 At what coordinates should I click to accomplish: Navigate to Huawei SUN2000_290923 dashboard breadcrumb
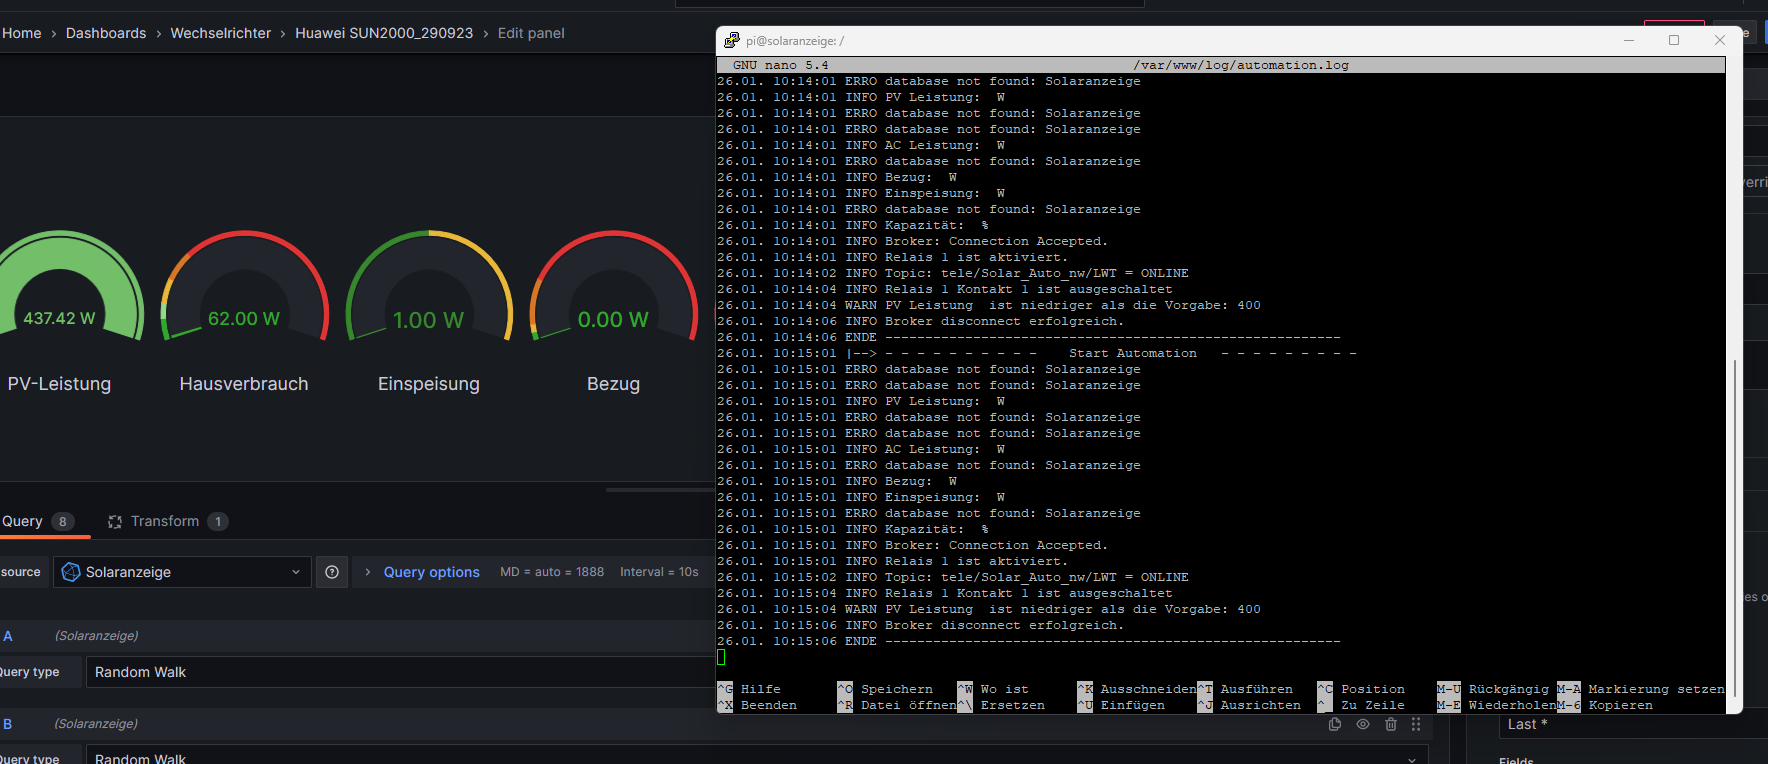click(384, 33)
